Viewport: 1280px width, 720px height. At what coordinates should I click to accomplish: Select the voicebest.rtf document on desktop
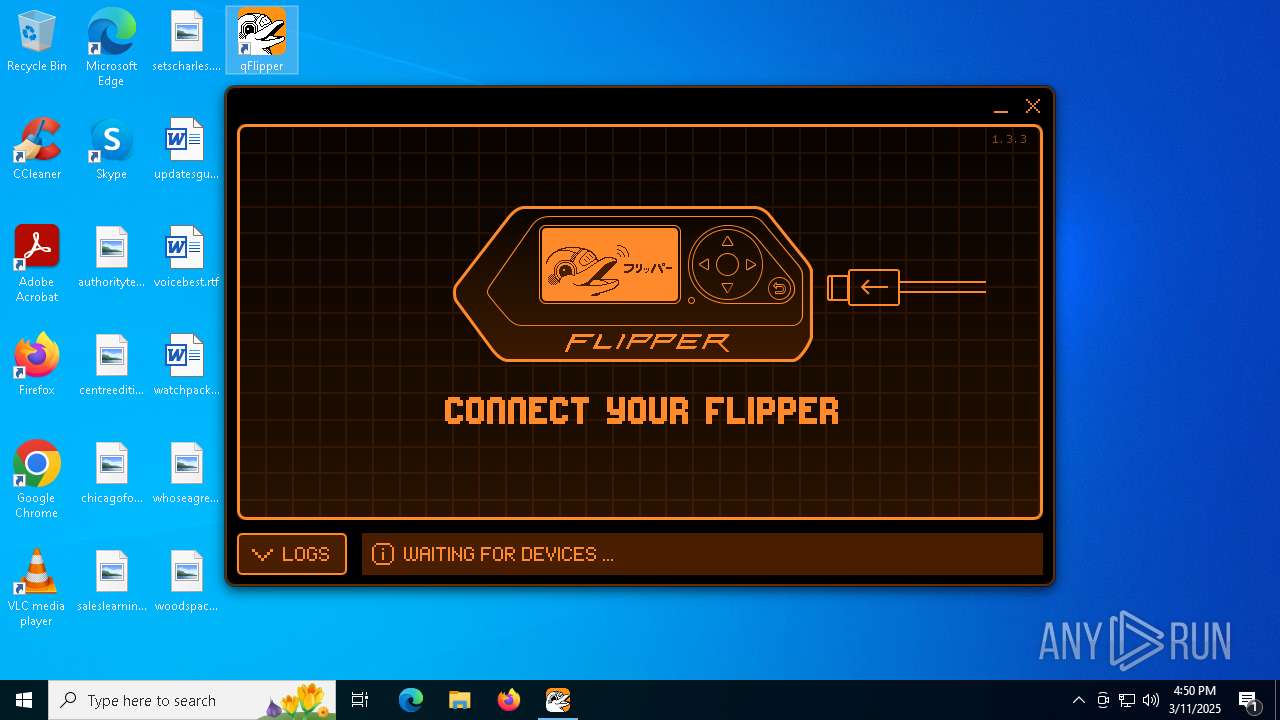tap(186, 257)
